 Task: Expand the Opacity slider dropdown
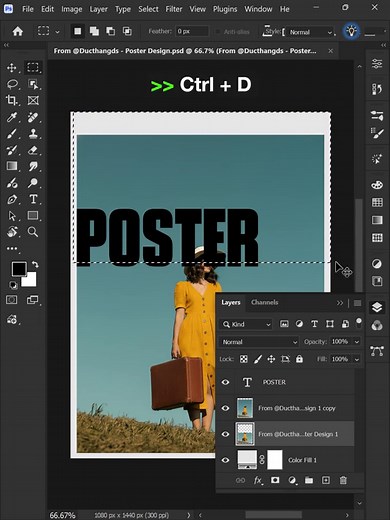(x=357, y=342)
